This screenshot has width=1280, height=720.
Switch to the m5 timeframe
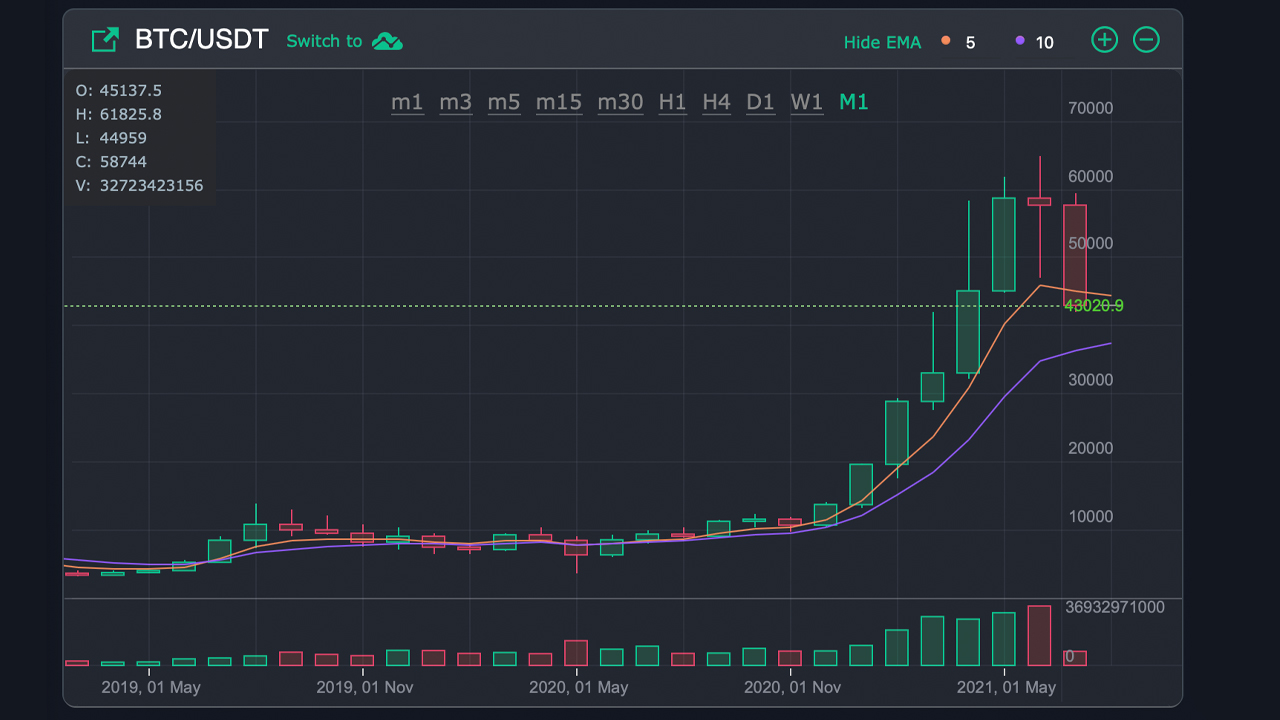[x=504, y=102]
